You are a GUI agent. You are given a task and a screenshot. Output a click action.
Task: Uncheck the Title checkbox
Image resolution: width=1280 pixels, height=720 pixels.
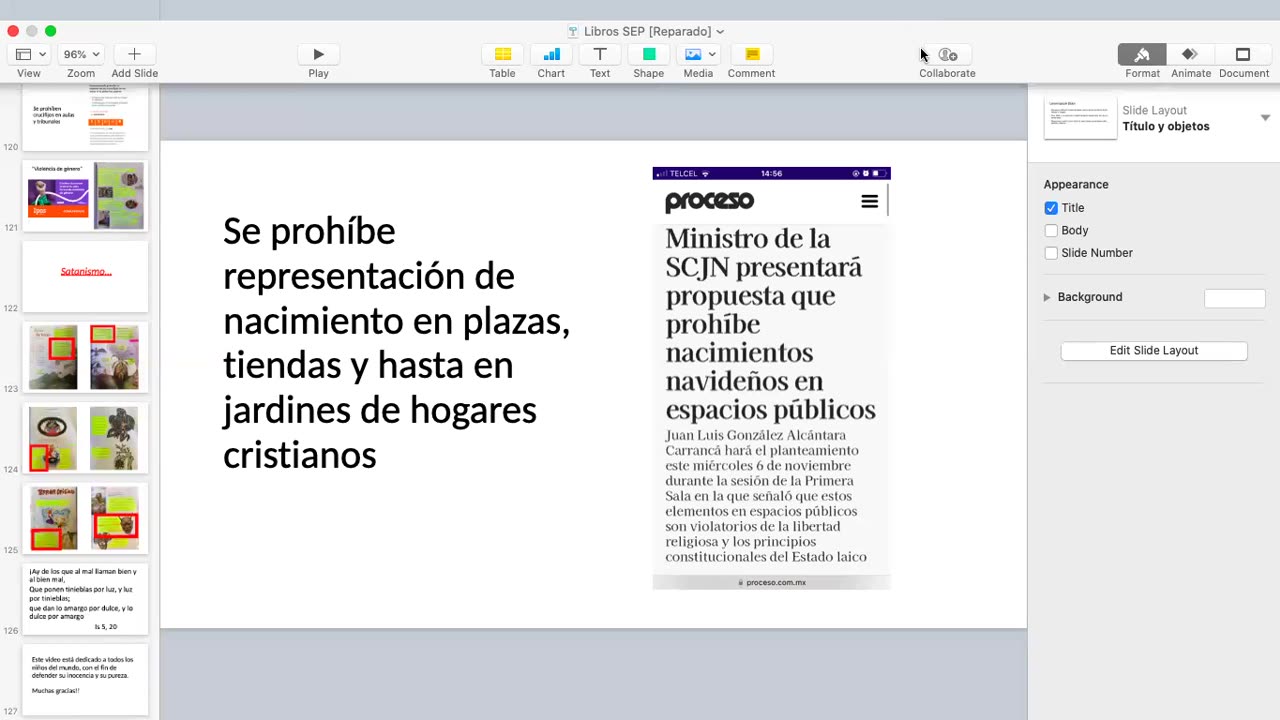[1051, 208]
